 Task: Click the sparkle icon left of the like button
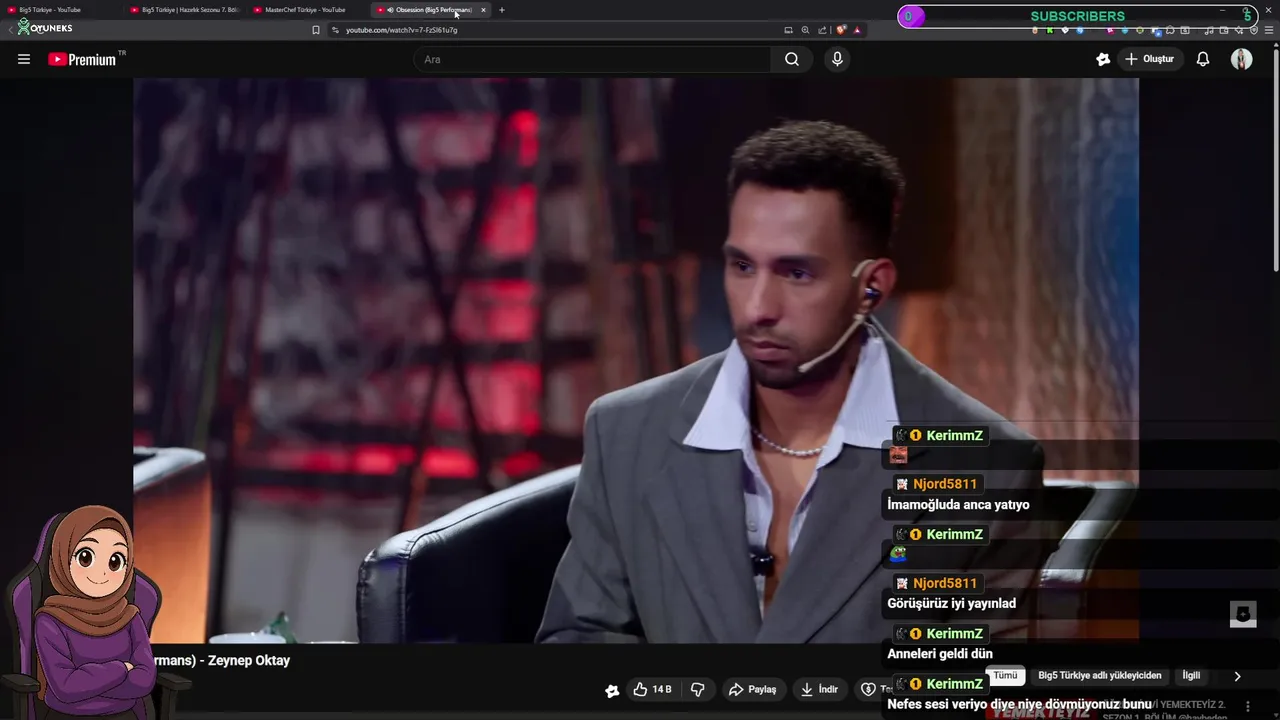click(612, 690)
